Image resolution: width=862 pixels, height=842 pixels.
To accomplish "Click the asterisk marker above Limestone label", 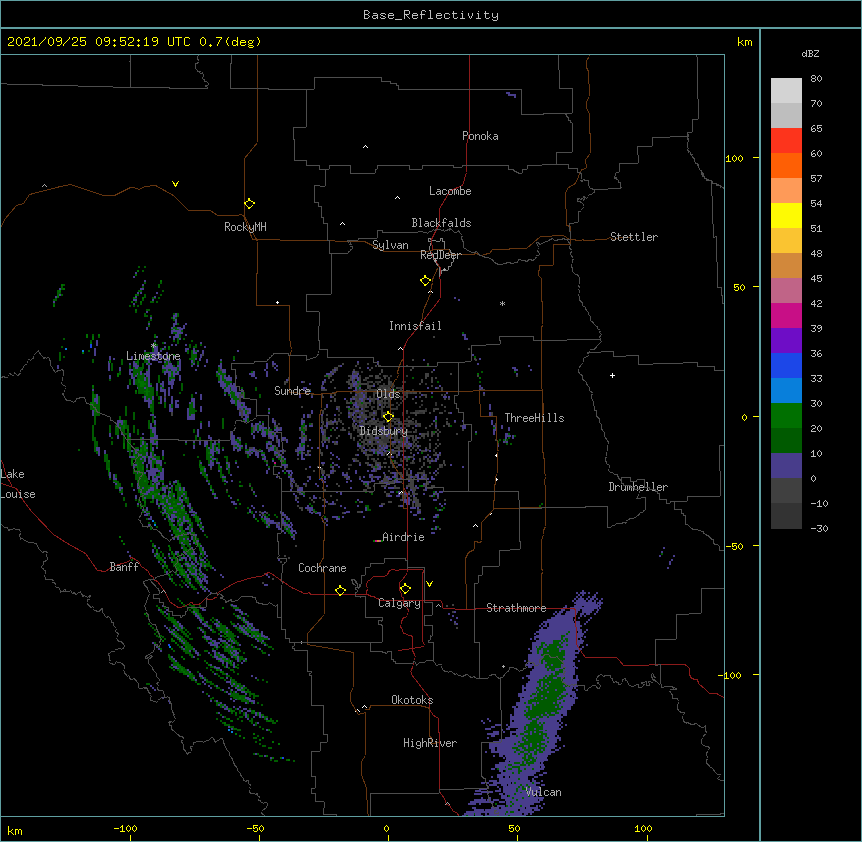I will pyautogui.click(x=154, y=346).
